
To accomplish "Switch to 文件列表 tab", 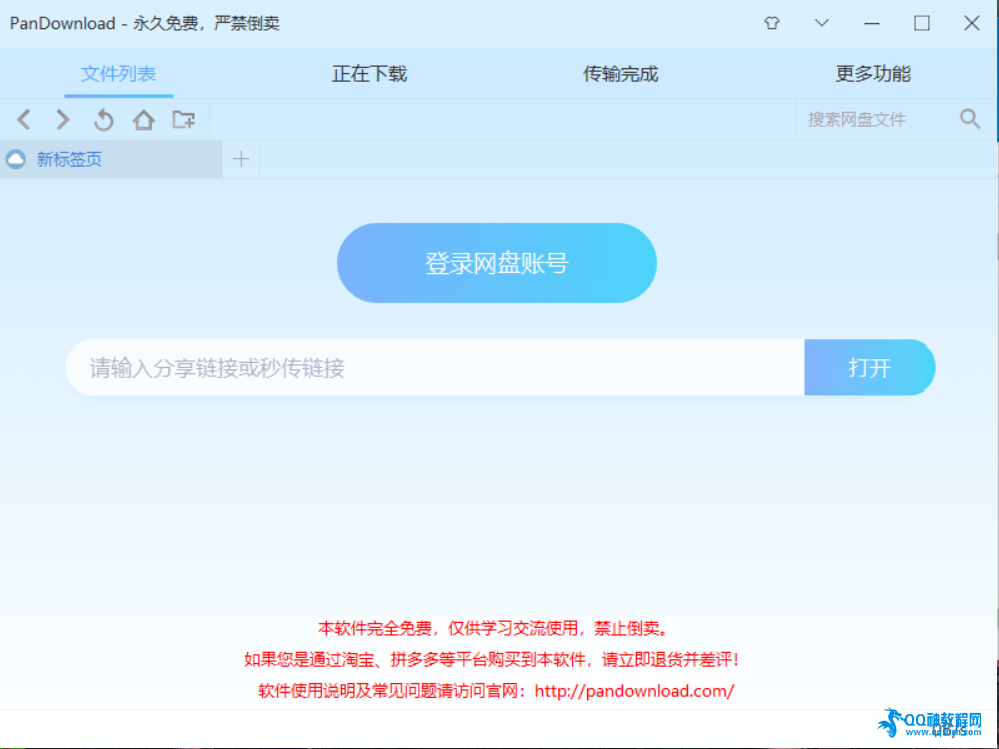I will [119, 74].
